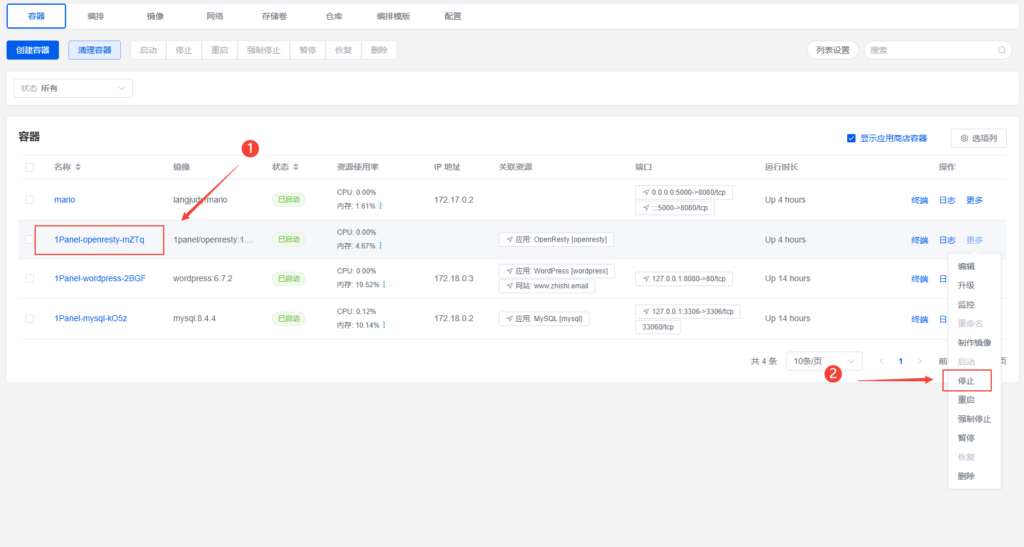Click the arrow icon in port tag :::5000->8080/tcp
Image resolution: width=1024 pixels, height=547 pixels.
point(646,208)
